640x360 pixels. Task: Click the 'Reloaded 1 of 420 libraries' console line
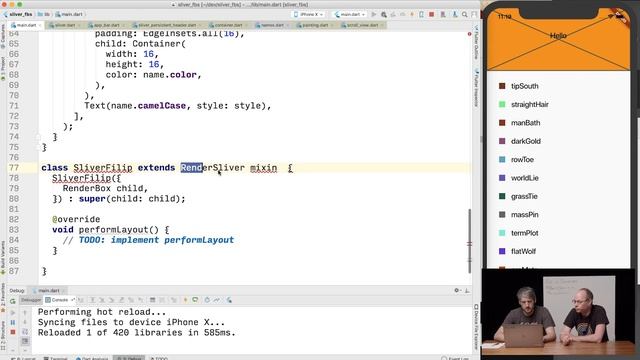137,333
